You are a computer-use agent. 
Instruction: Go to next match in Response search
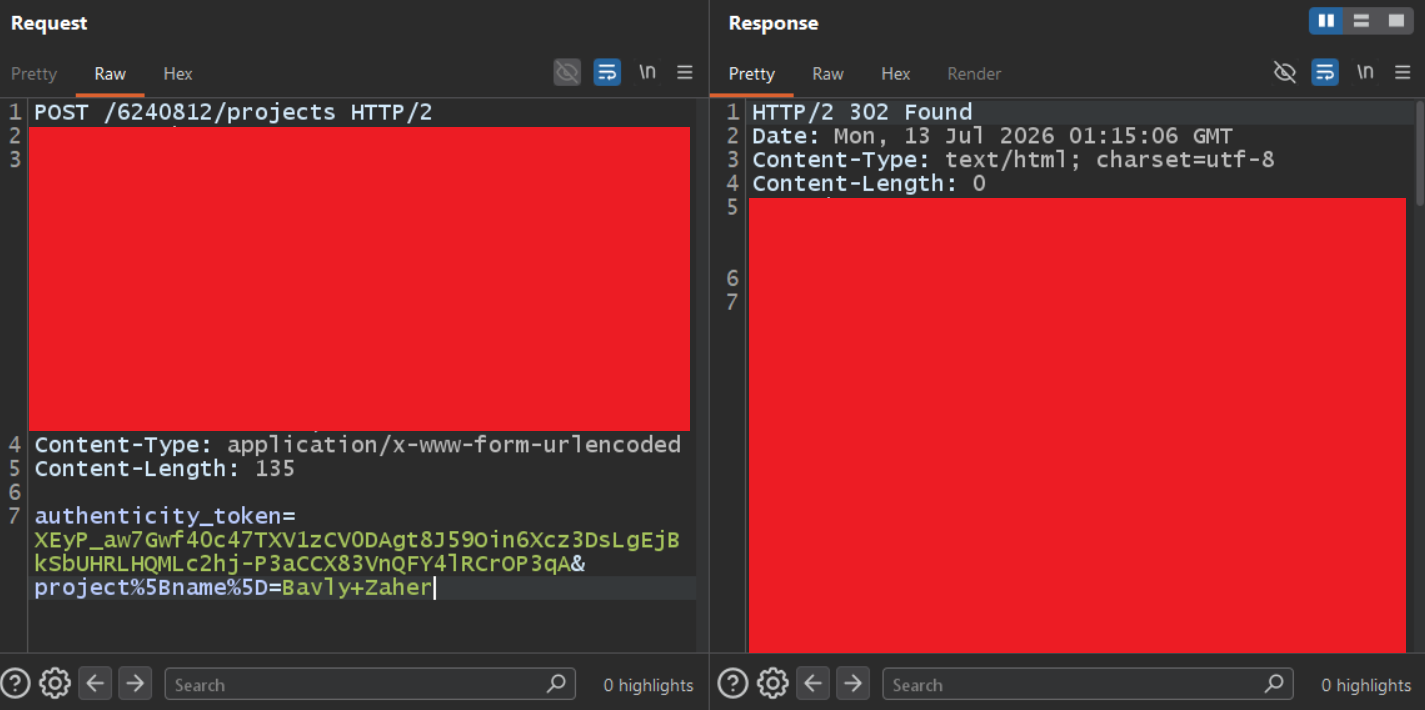point(853,683)
